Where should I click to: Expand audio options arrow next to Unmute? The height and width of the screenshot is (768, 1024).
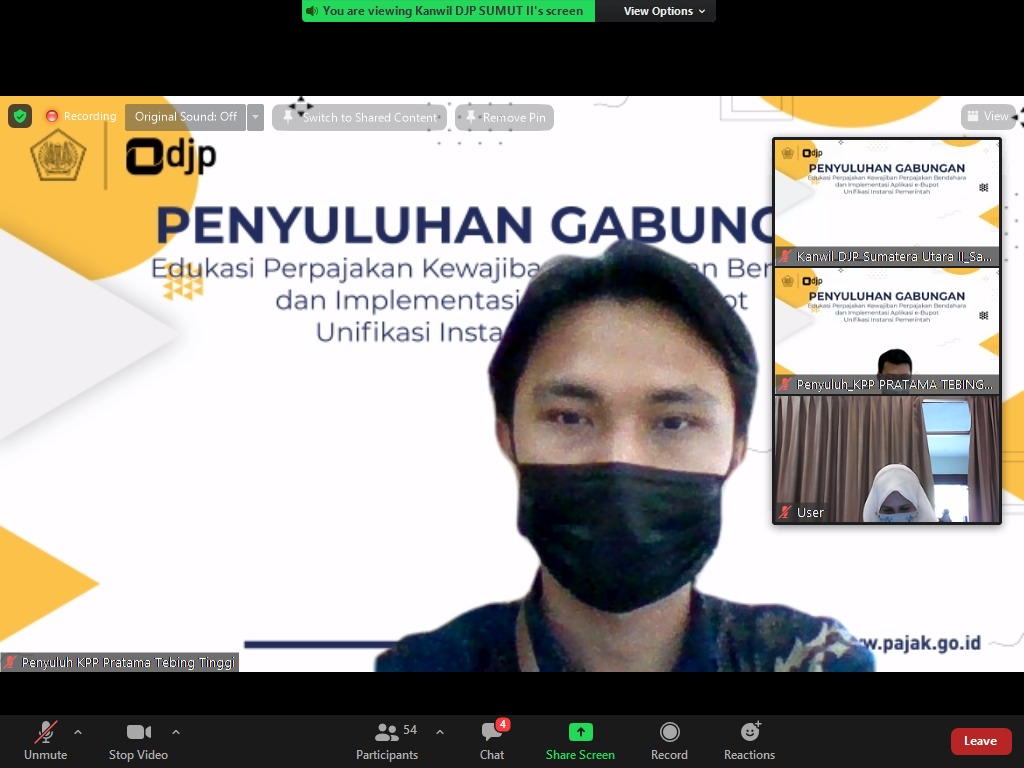click(x=78, y=732)
